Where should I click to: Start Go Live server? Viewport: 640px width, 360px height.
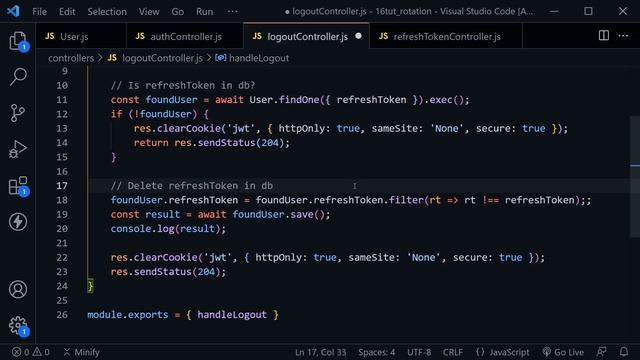point(564,352)
